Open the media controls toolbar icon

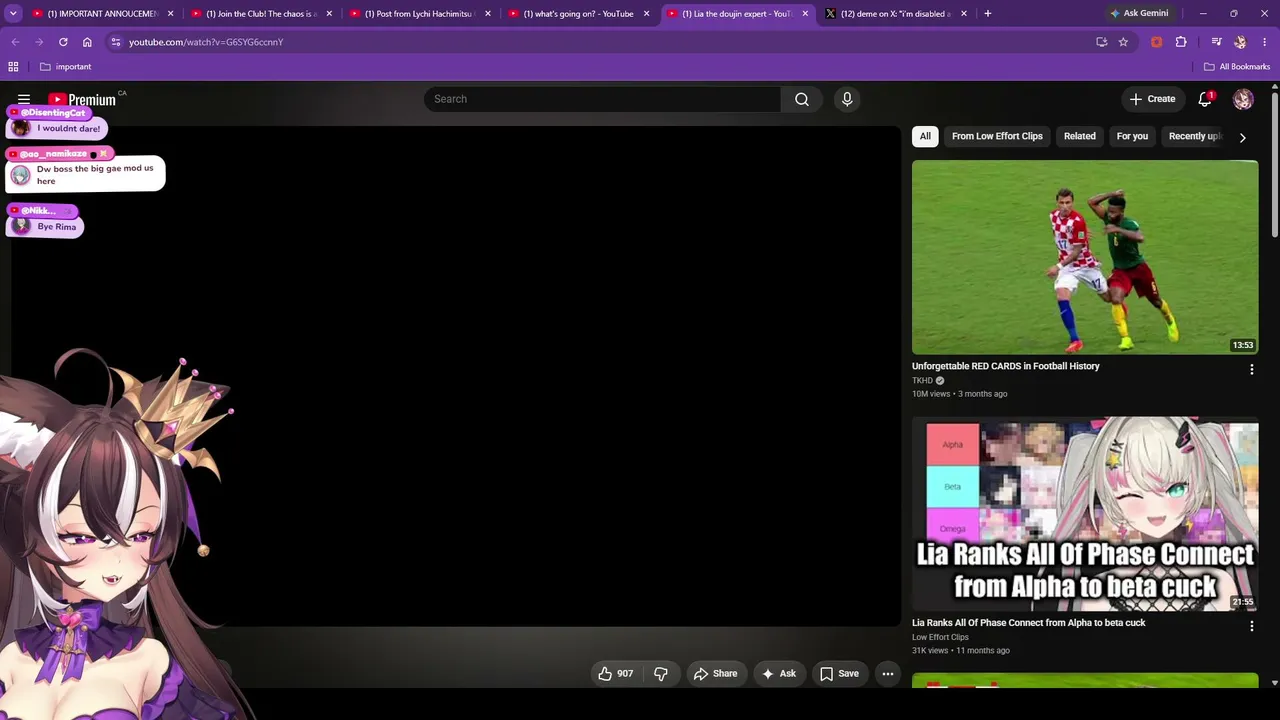[1216, 42]
